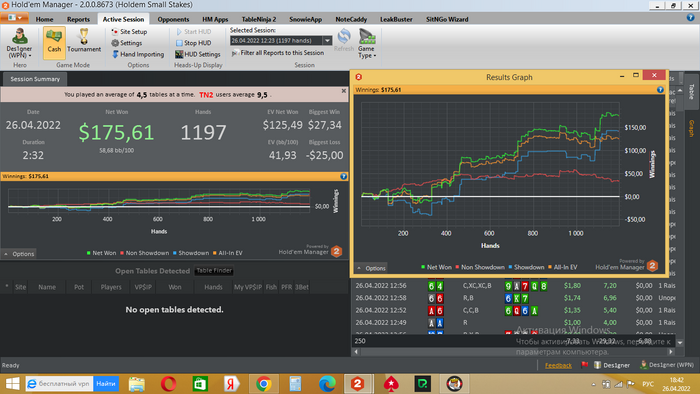Screen dimensions: 700x394
Task: Switch to the Reports tab
Action: (78, 19)
